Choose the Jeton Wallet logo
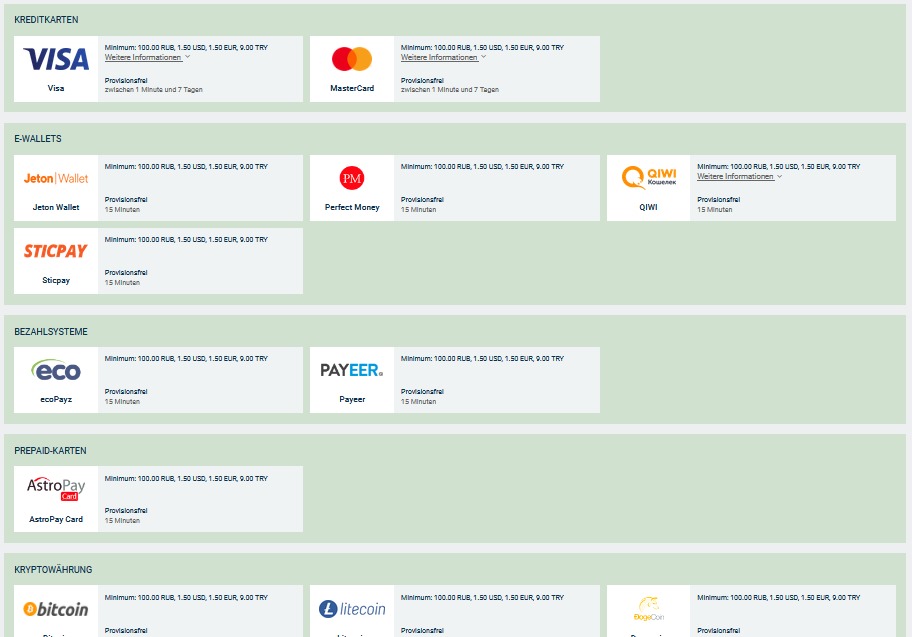This screenshot has width=912, height=637. pos(56,179)
